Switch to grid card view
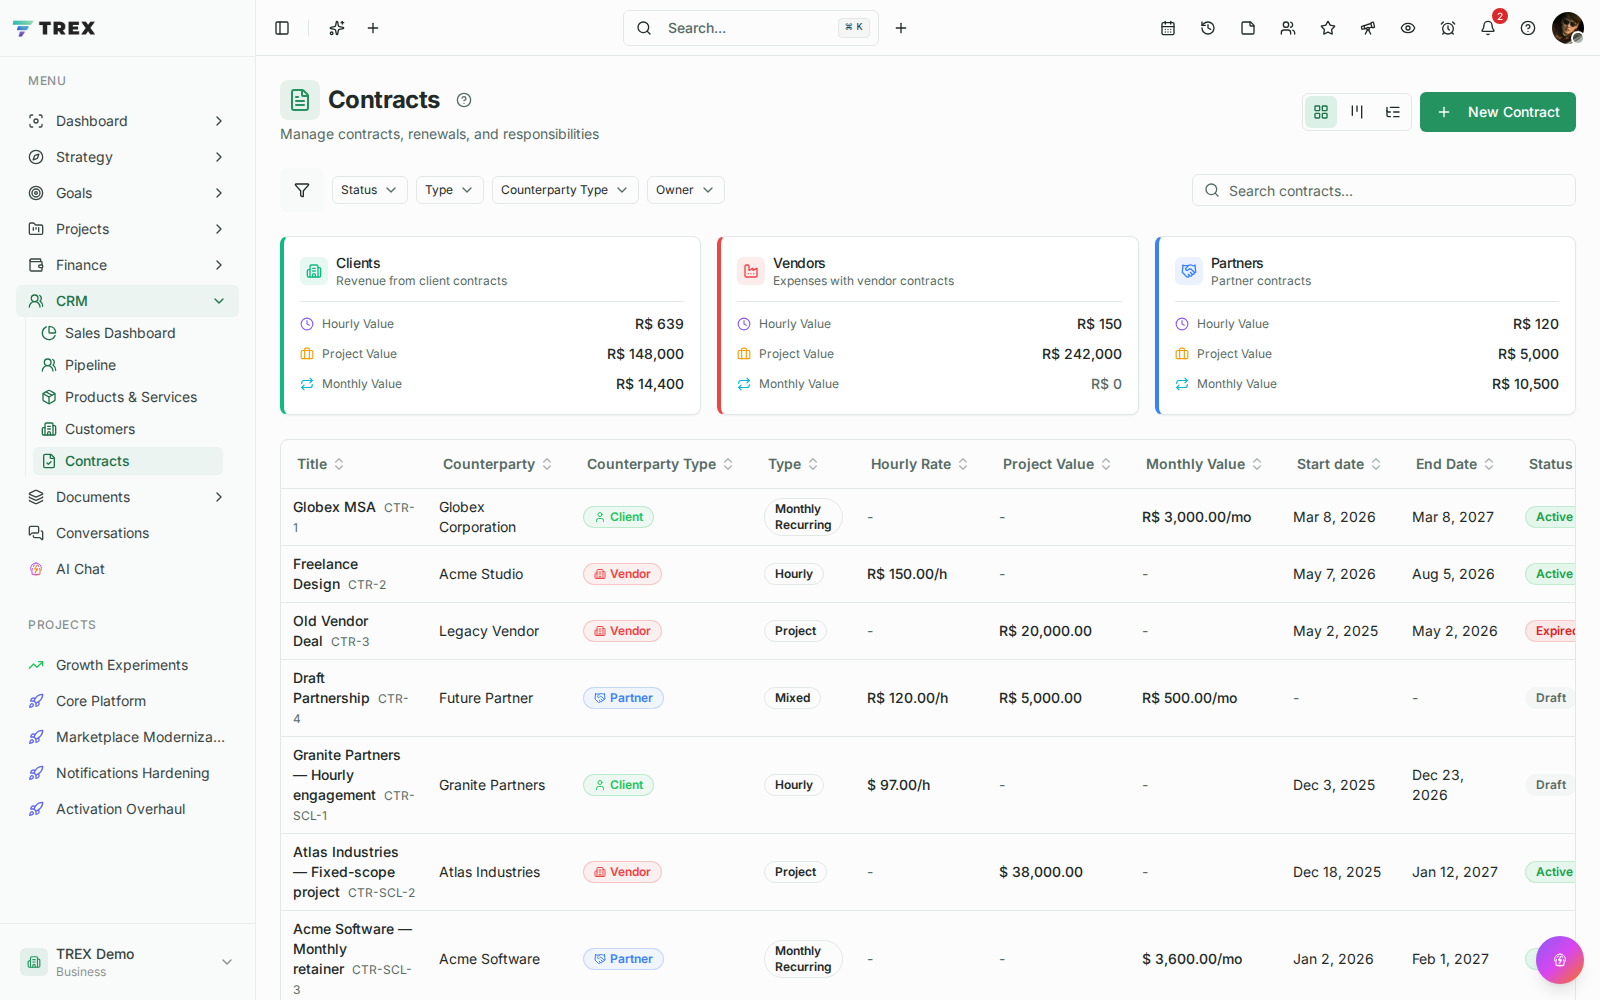 click(x=1321, y=112)
